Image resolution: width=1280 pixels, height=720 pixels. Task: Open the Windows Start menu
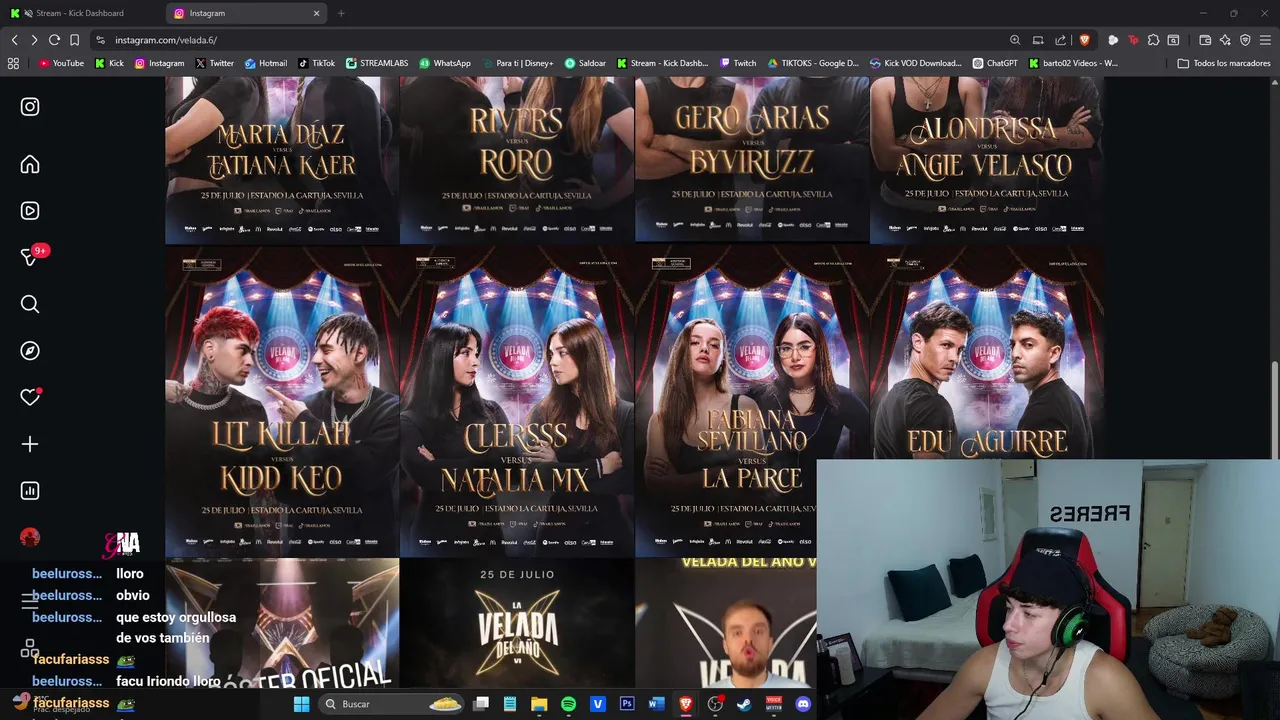[301, 704]
